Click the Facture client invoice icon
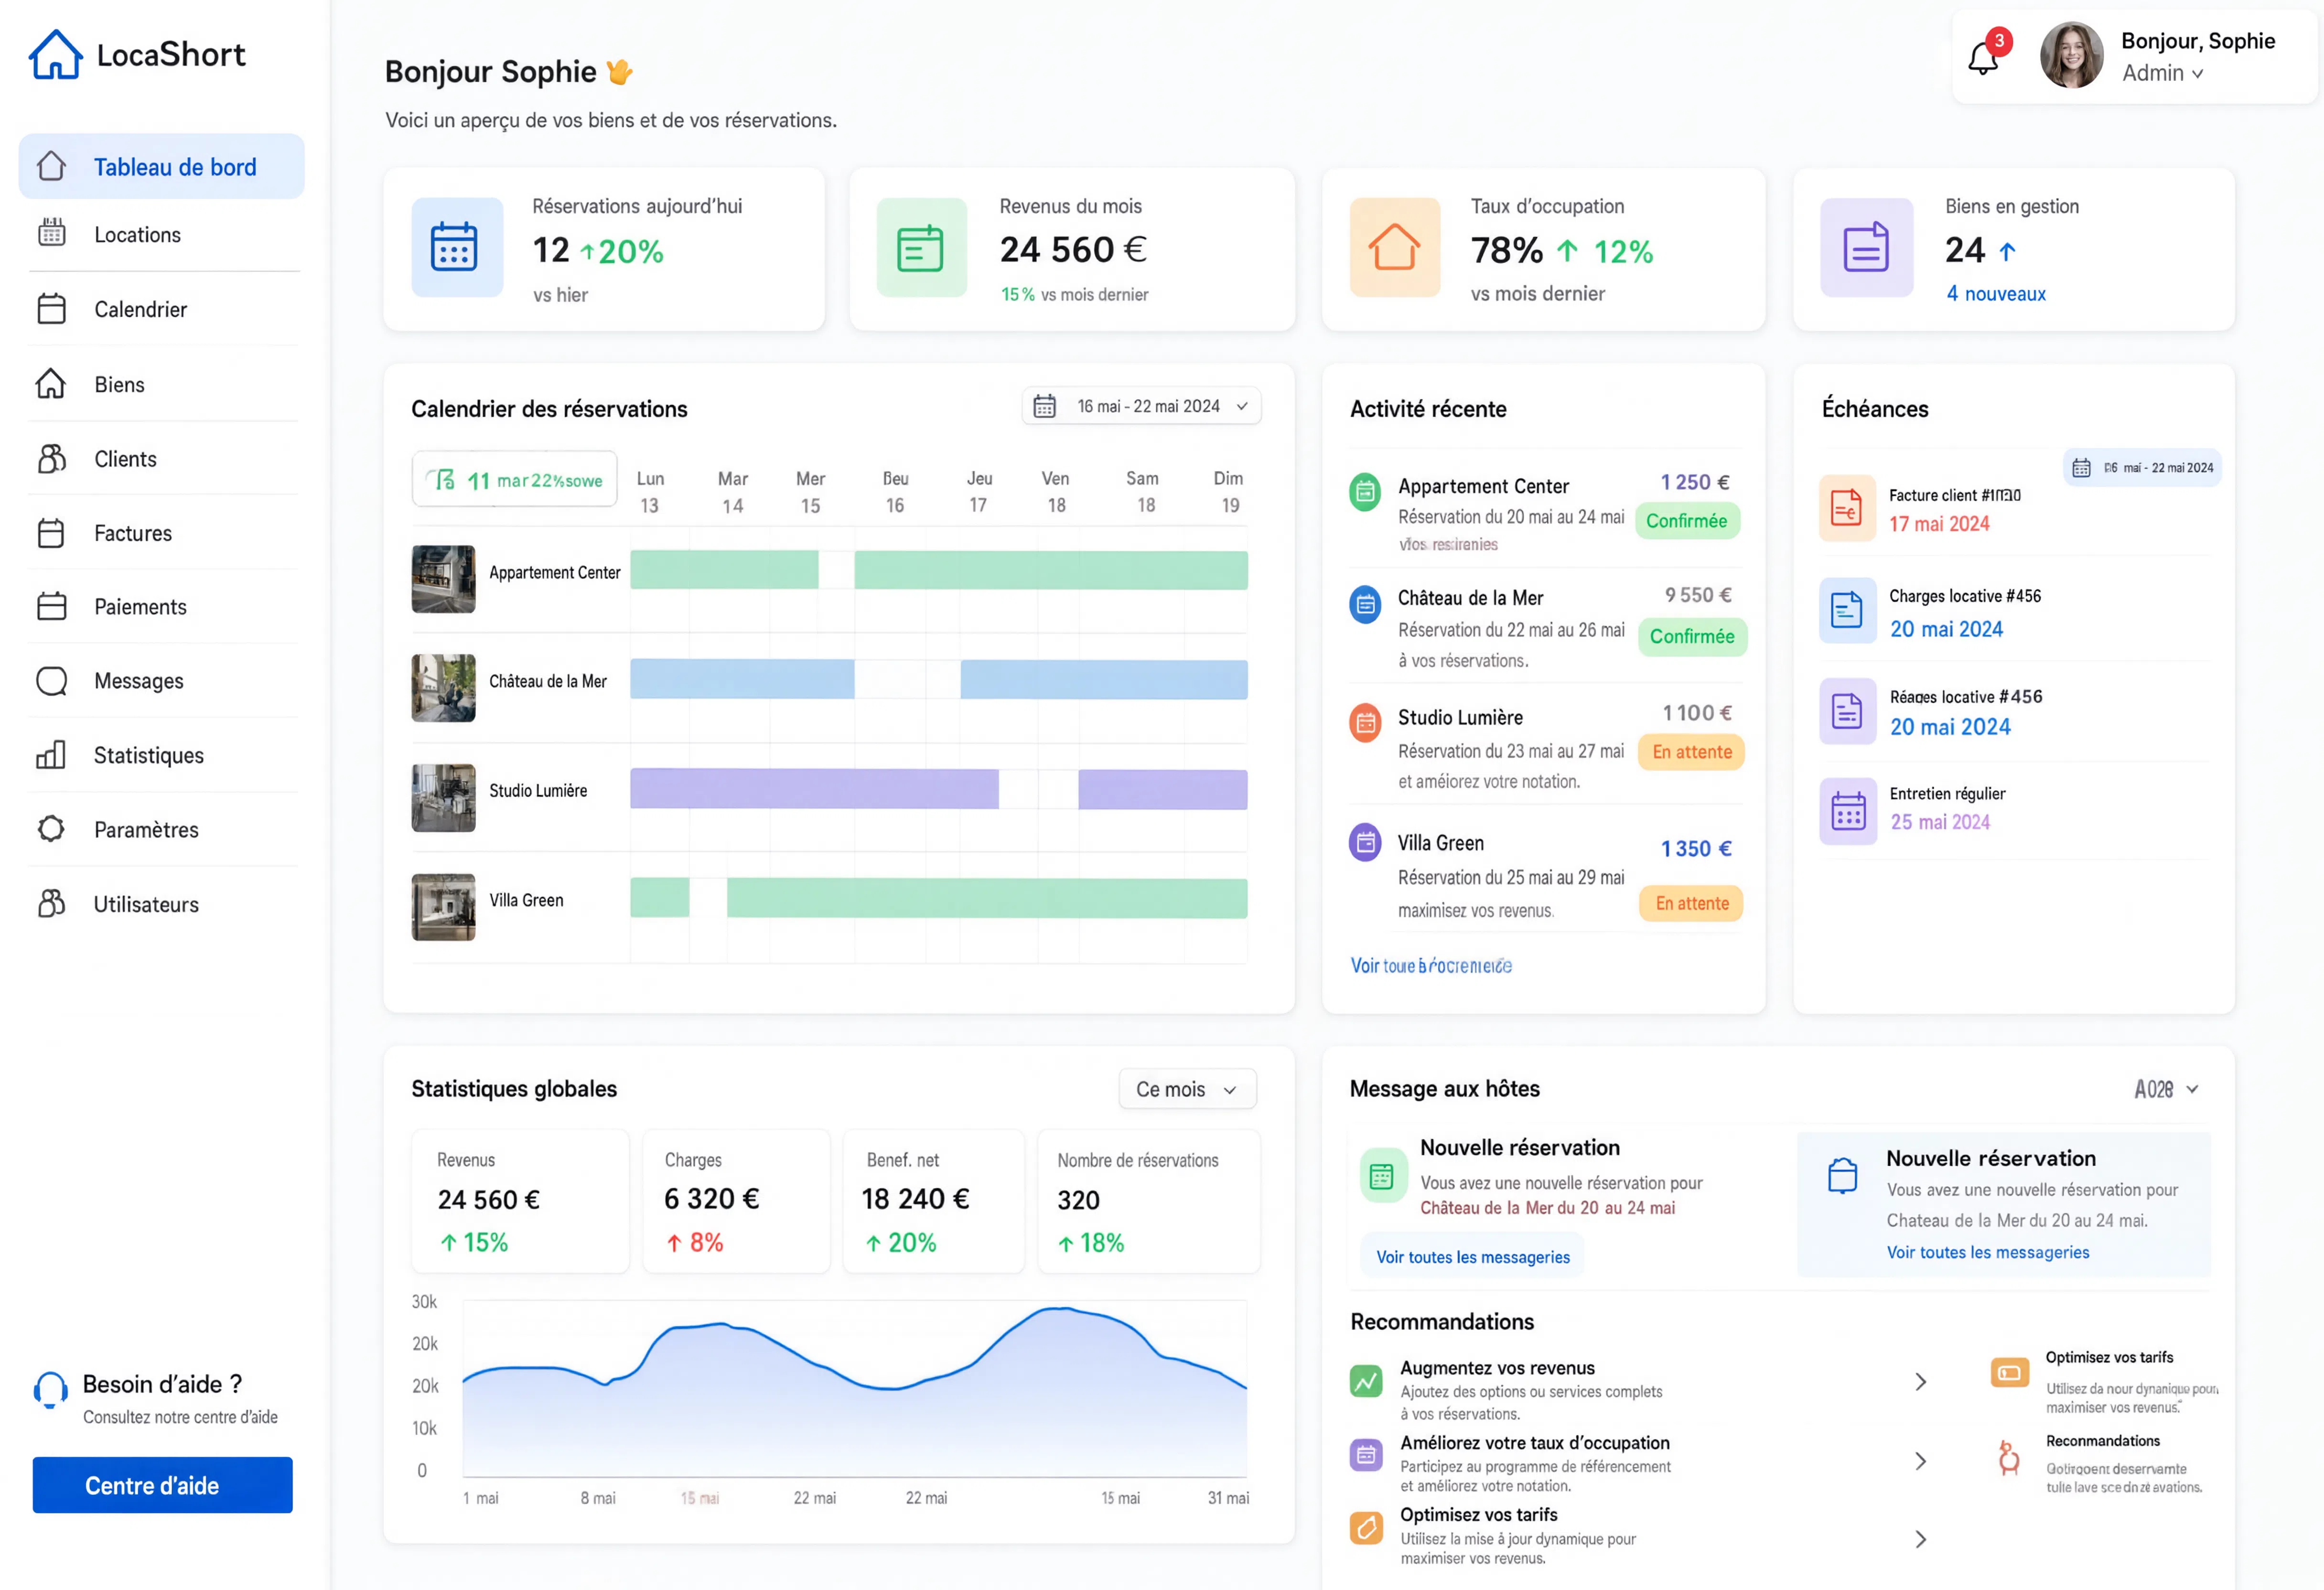The height and width of the screenshot is (1590, 2324). pos(1846,508)
